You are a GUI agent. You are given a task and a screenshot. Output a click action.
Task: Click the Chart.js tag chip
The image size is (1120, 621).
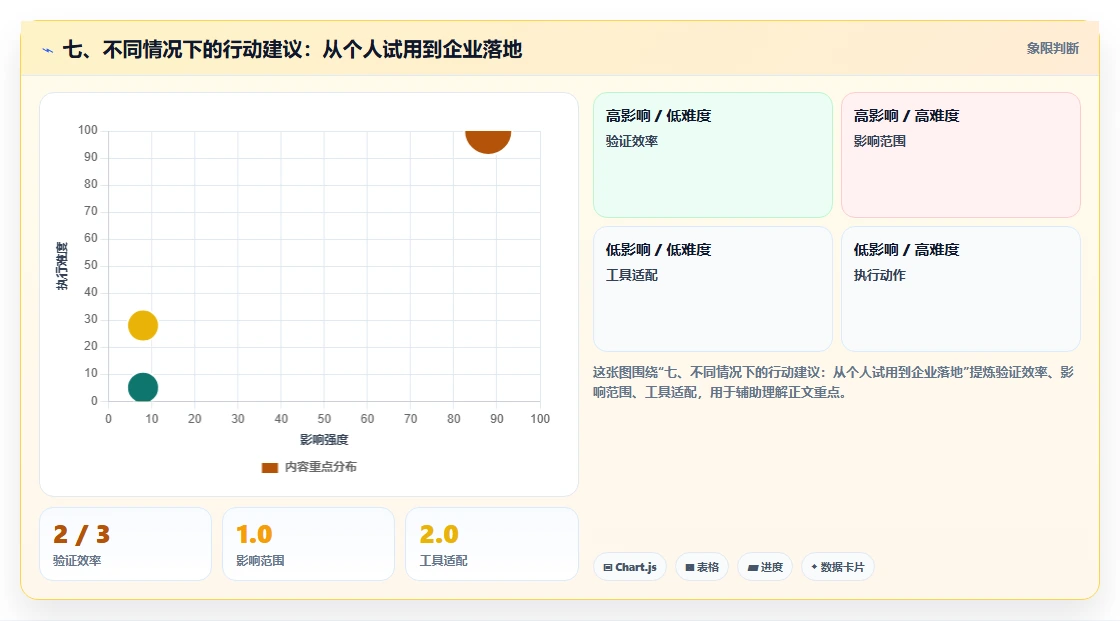coord(630,567)
